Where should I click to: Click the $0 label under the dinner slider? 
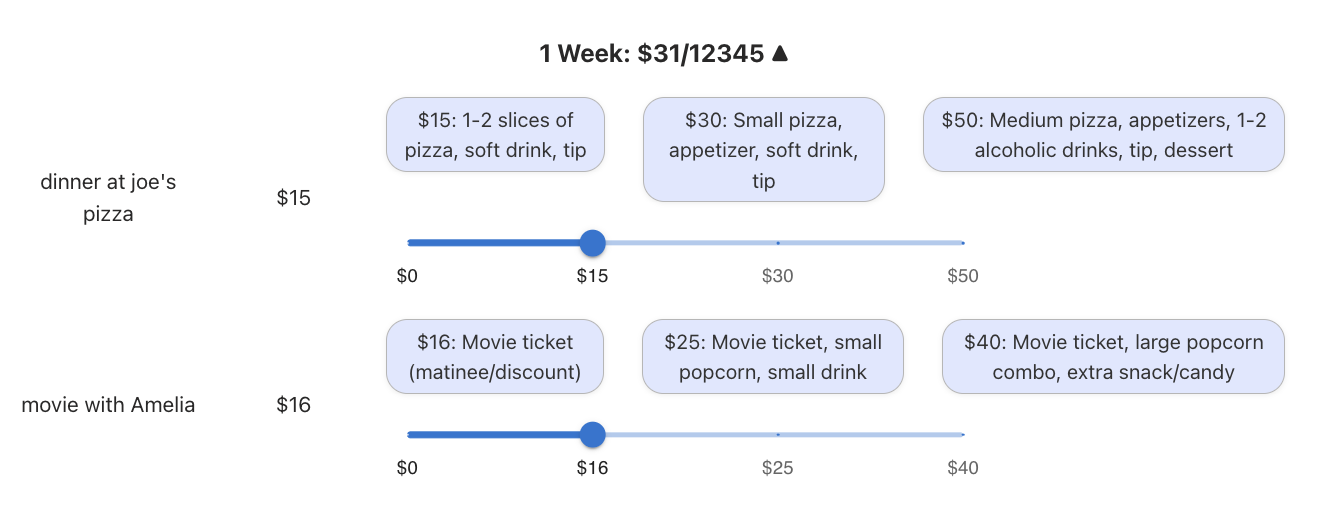tap(407, 276)
